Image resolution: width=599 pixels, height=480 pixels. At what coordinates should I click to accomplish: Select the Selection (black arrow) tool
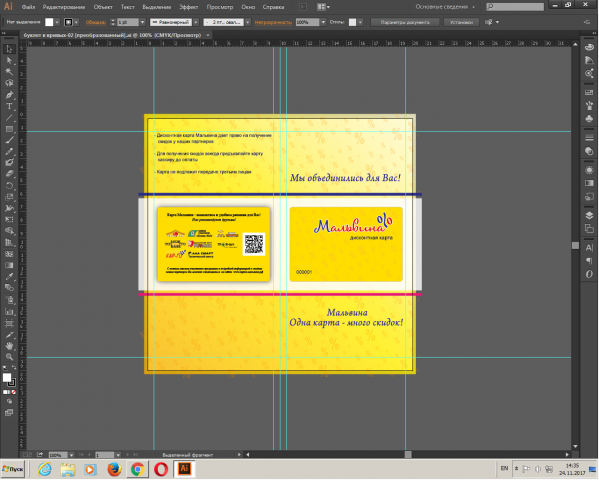tap(9, 49)
